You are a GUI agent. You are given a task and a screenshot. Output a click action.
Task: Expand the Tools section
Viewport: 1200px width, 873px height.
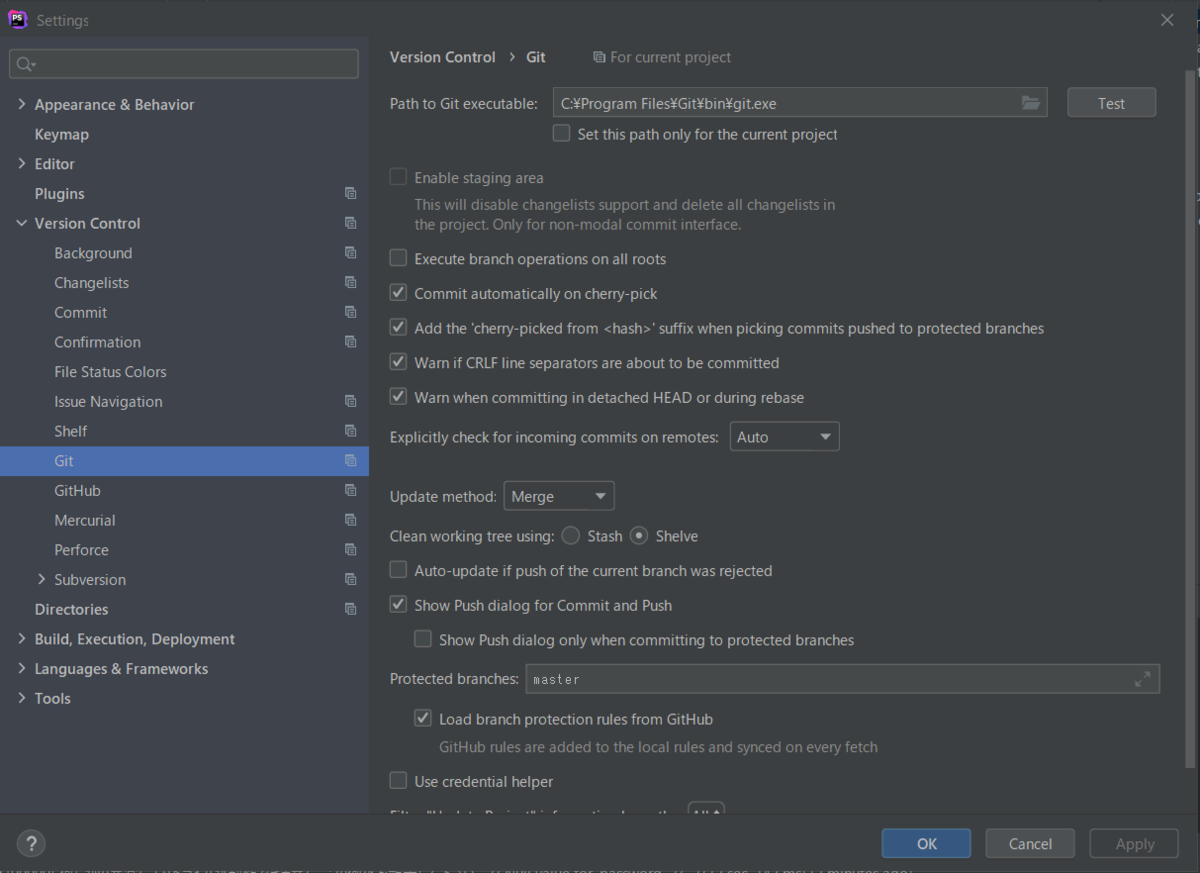pyautogui.click(x=22, y=698)
